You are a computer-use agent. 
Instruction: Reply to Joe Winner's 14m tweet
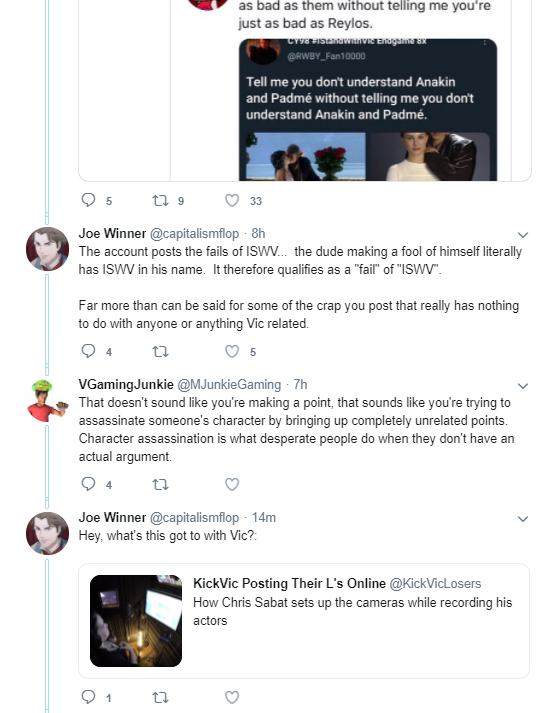pyautogui.click(x=88, y=697)
